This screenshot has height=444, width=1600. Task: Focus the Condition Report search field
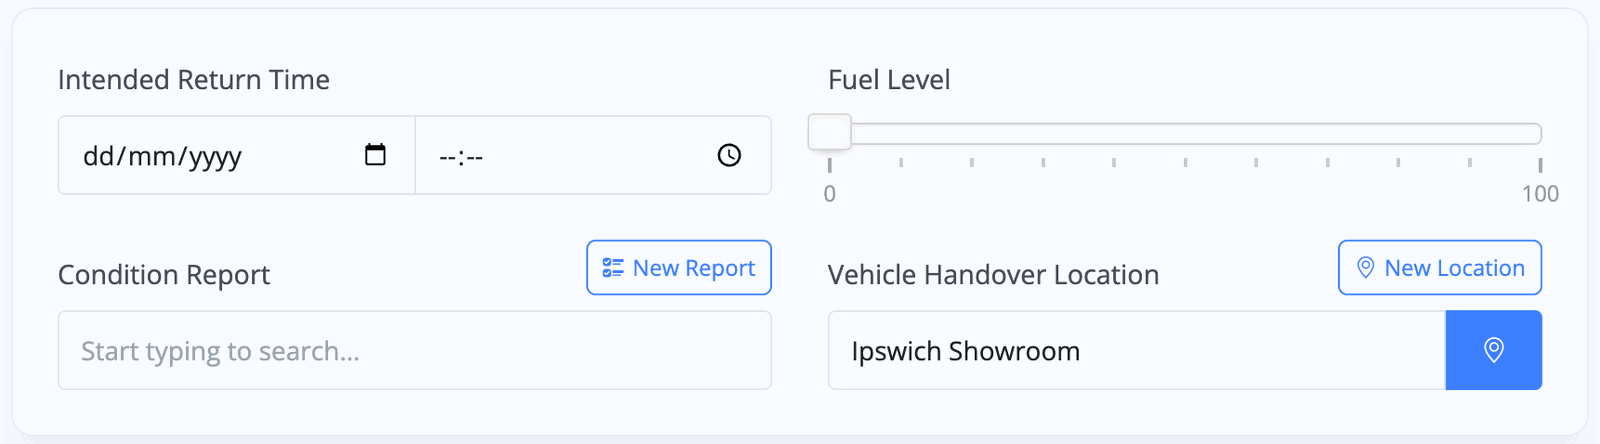click(x=415, y=350)
